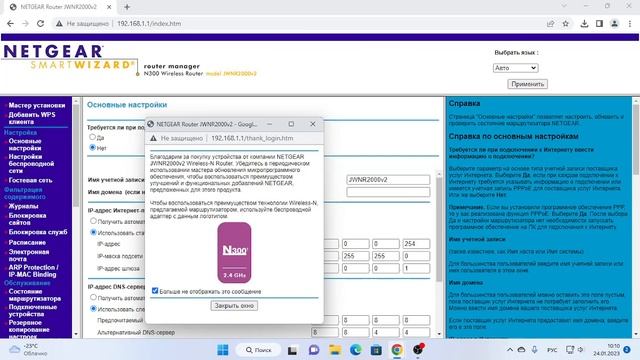This screenshot has width=640, height=360.
Task: Open the notification center badge
Action: coord(627,349)
